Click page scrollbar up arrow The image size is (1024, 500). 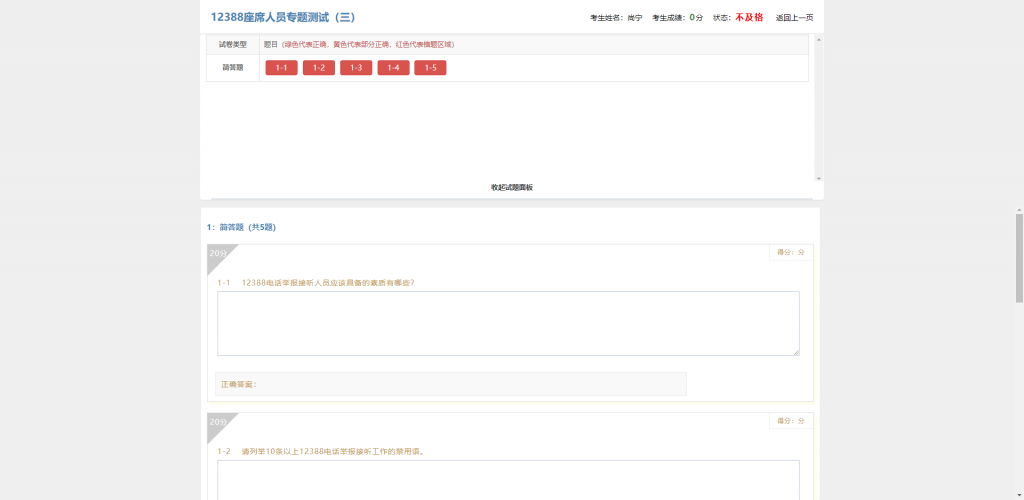point(1019,210)
